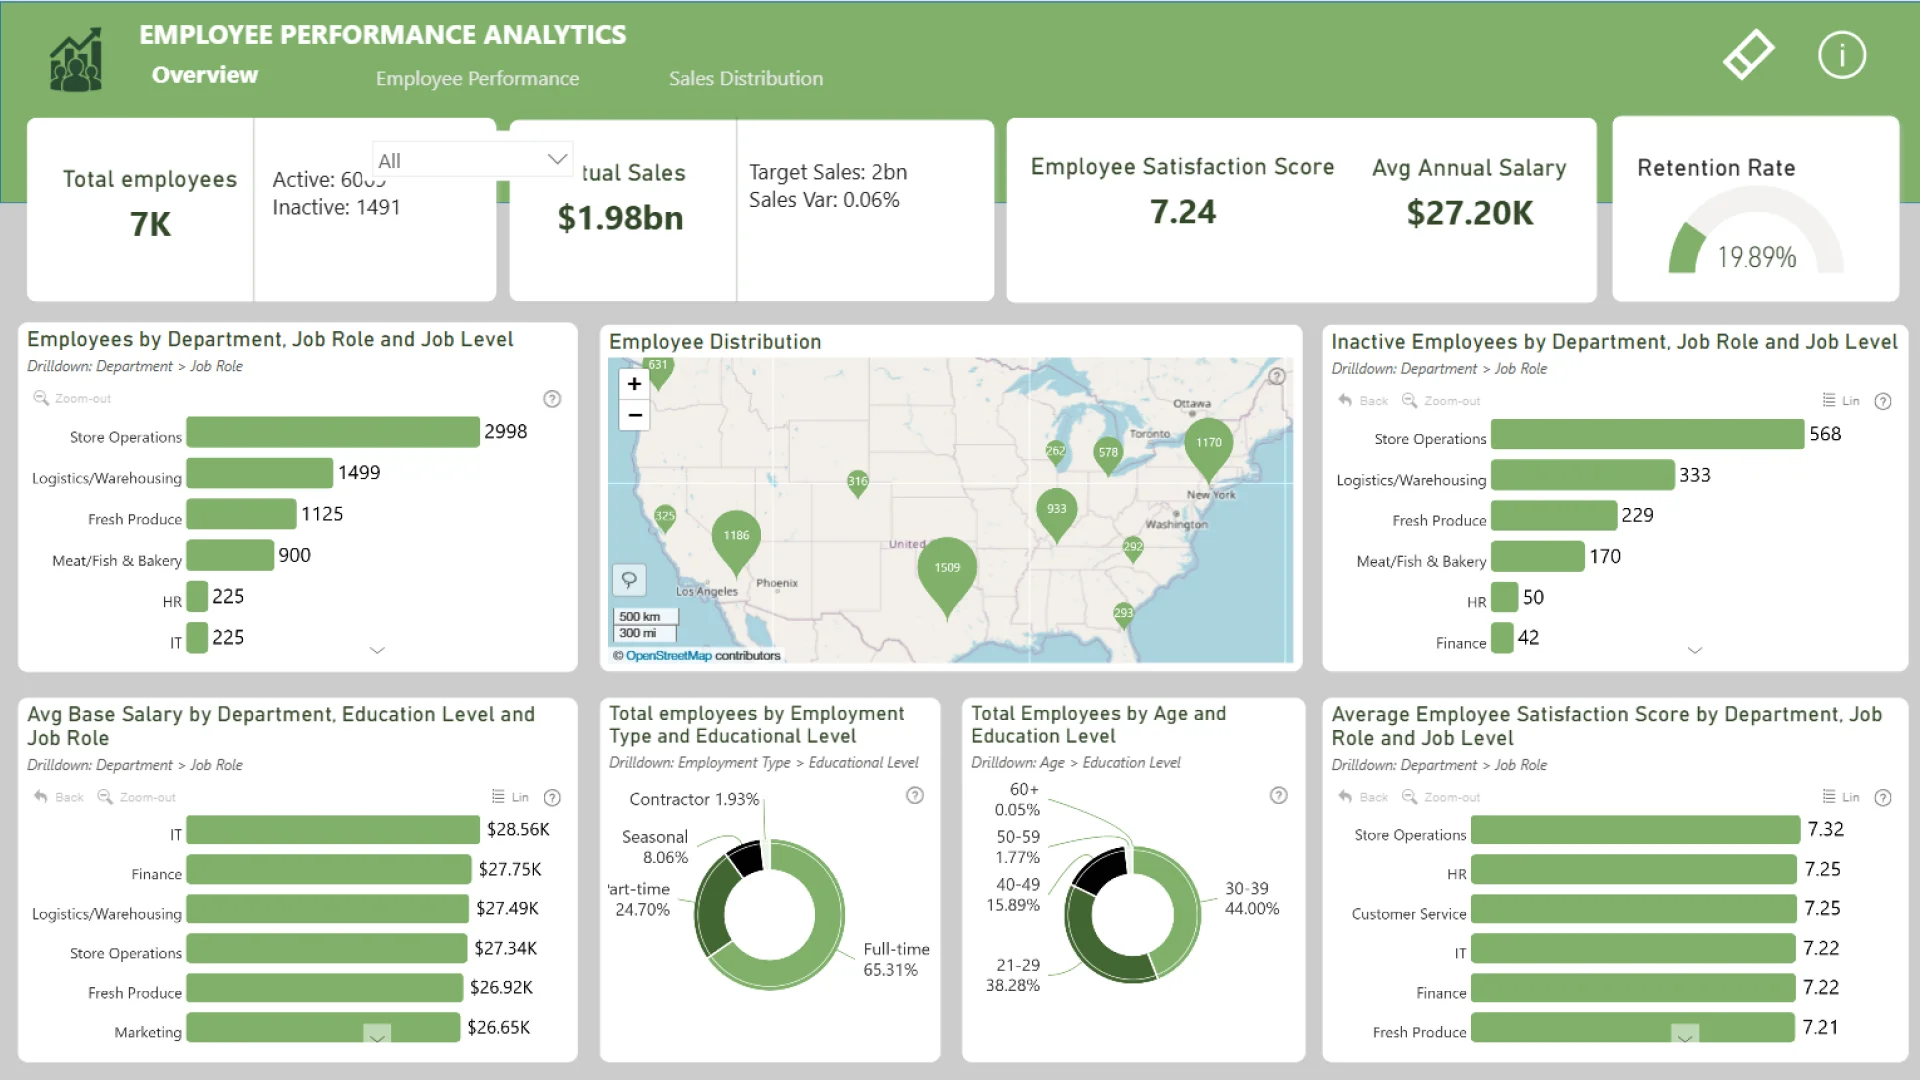
Task: Open the info icon at top right
Action: coord(1841,55)
